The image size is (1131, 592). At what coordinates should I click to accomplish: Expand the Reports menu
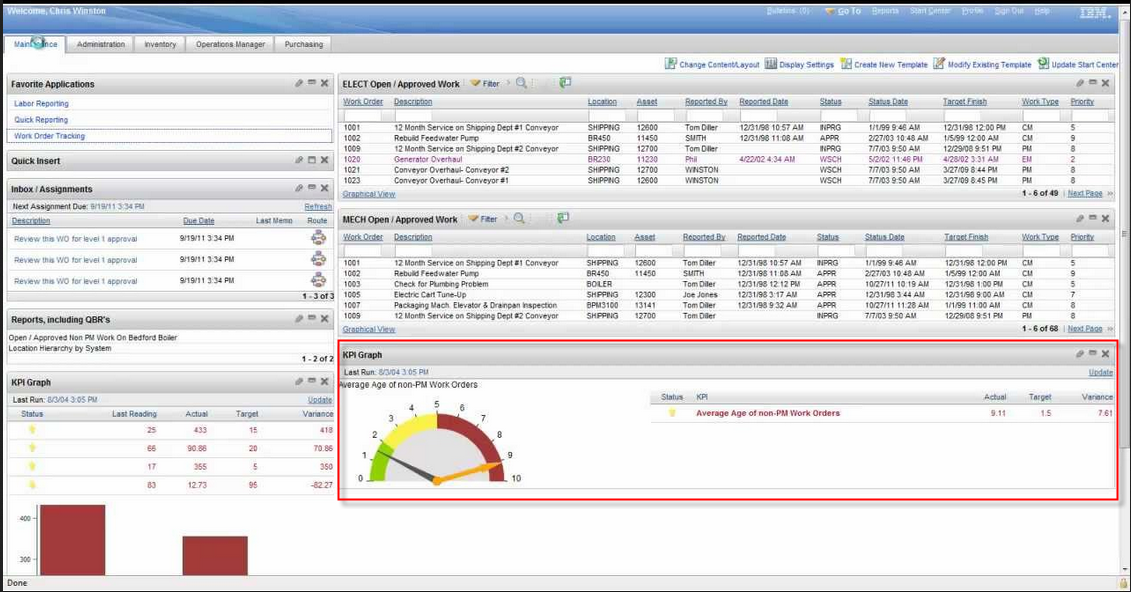pyautogui.click(x=886, y=10)
